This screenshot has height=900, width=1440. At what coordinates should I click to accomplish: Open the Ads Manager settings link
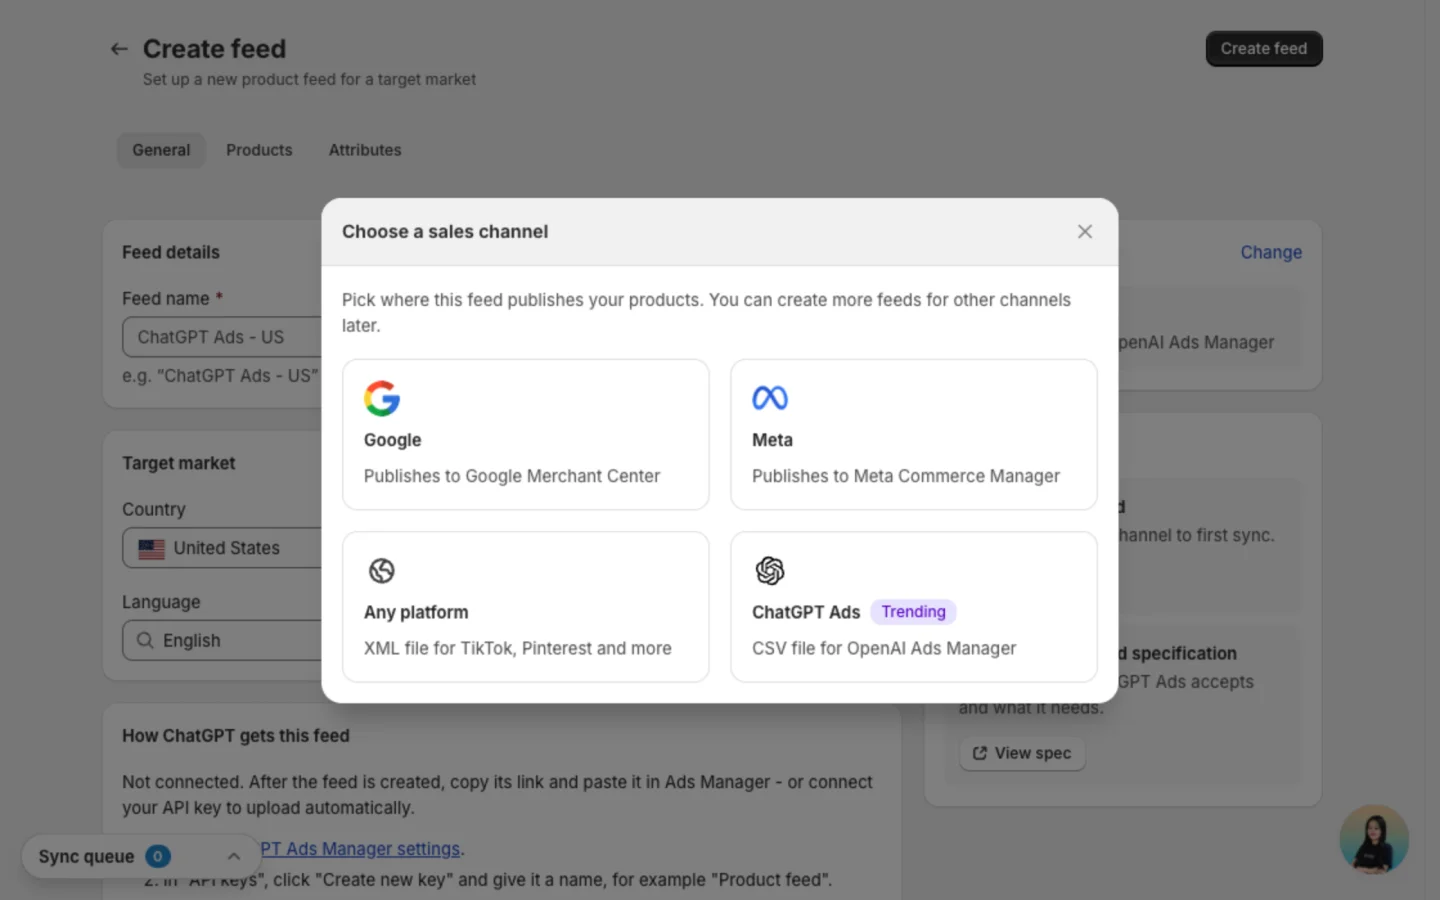point(361,849)
